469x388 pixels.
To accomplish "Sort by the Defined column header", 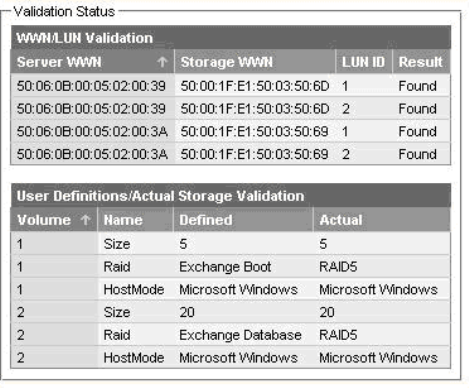I will click(x=243, y=220).
